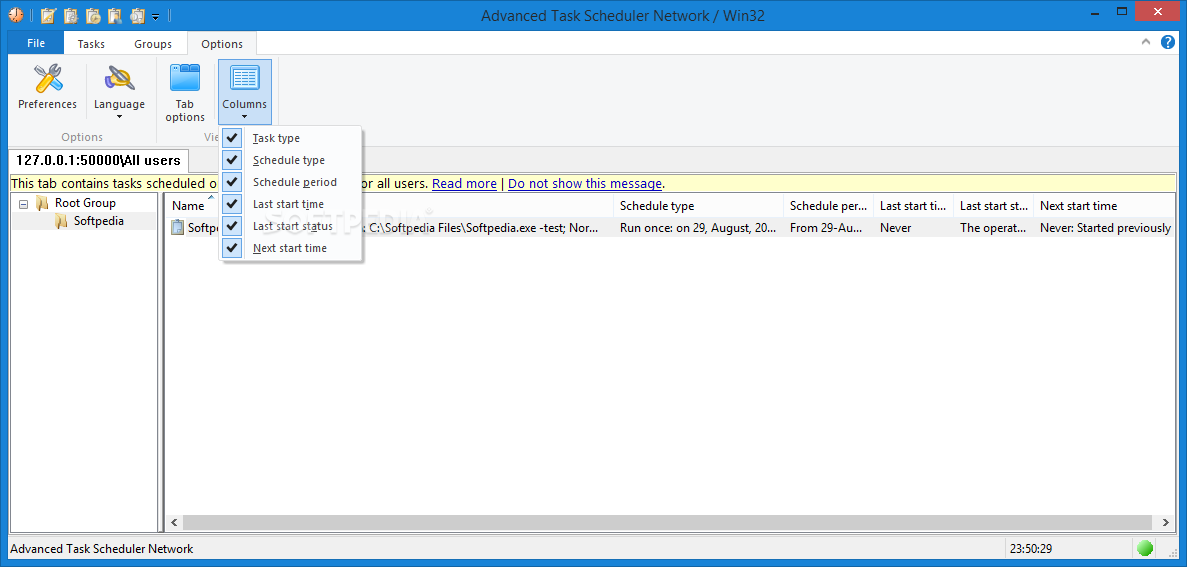Screen dimensions: 1187x567
Task: Click the 23:50:29 clock in status bar
Action: (1033, 549)
